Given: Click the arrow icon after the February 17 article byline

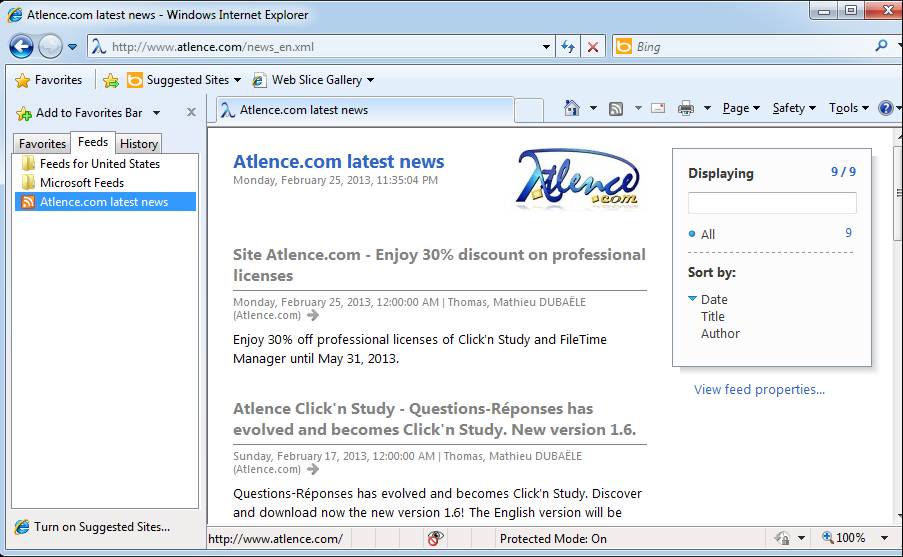Looking at the screenshot, I should point(313,469).
